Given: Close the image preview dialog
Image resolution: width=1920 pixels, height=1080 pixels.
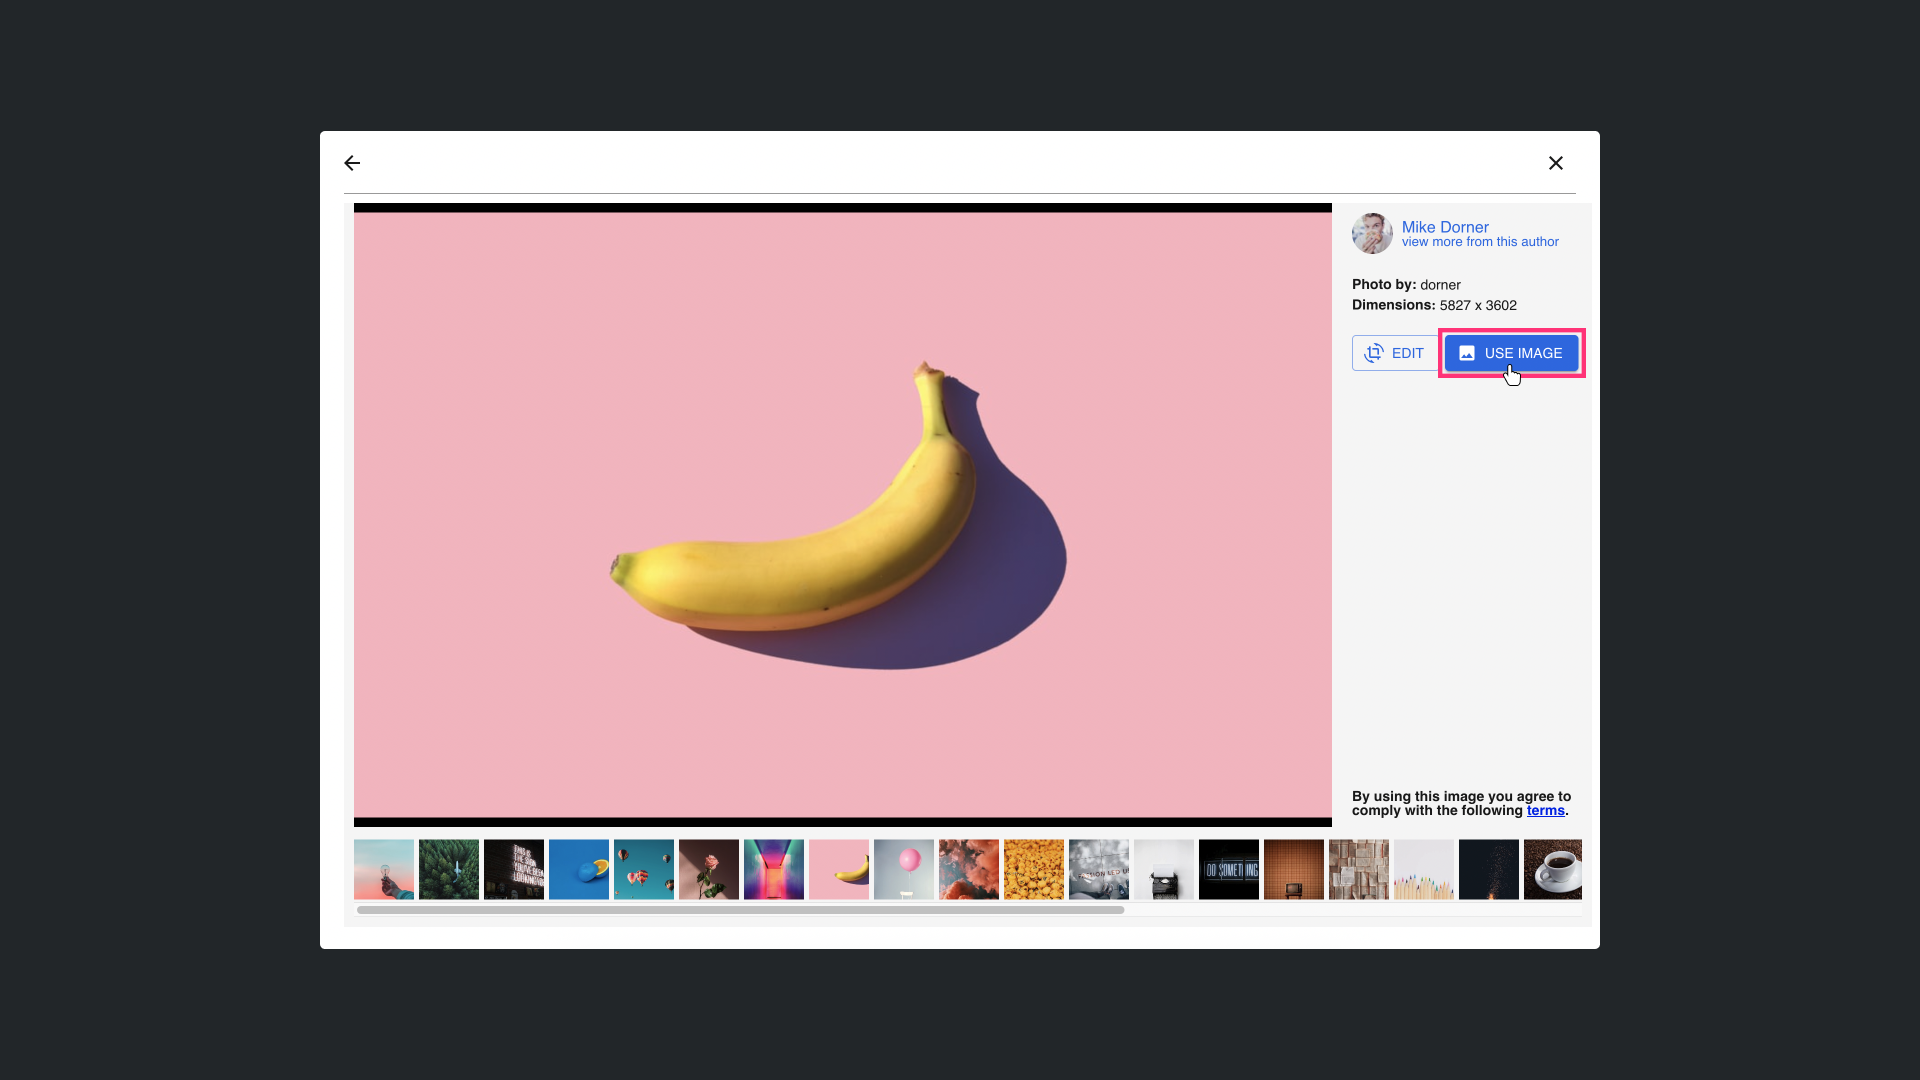Looking at the screenshot, I should click(x=1555, y=163).
